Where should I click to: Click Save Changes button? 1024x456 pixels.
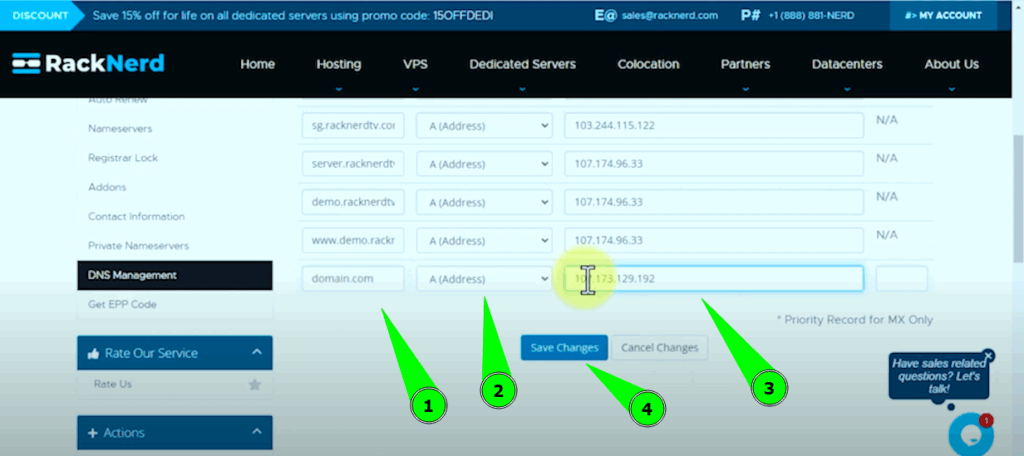point(564,348)
